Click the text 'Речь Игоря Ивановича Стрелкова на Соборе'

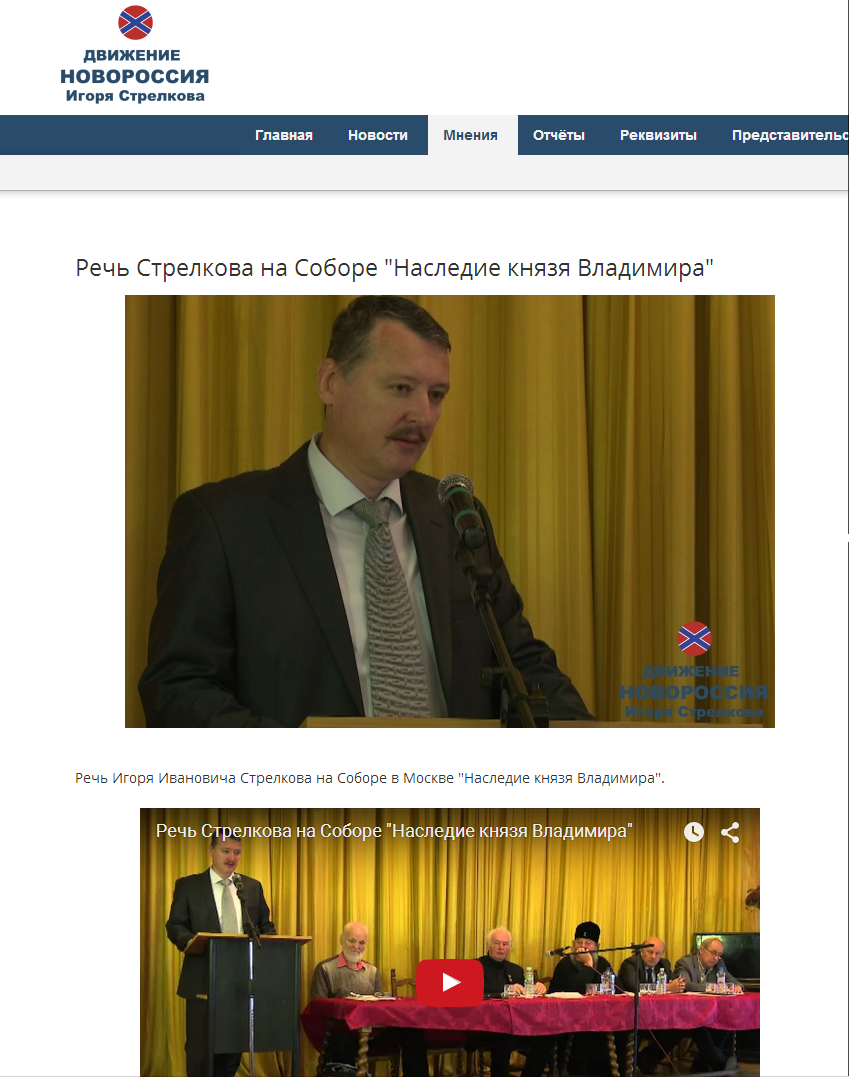click(231, 778)
